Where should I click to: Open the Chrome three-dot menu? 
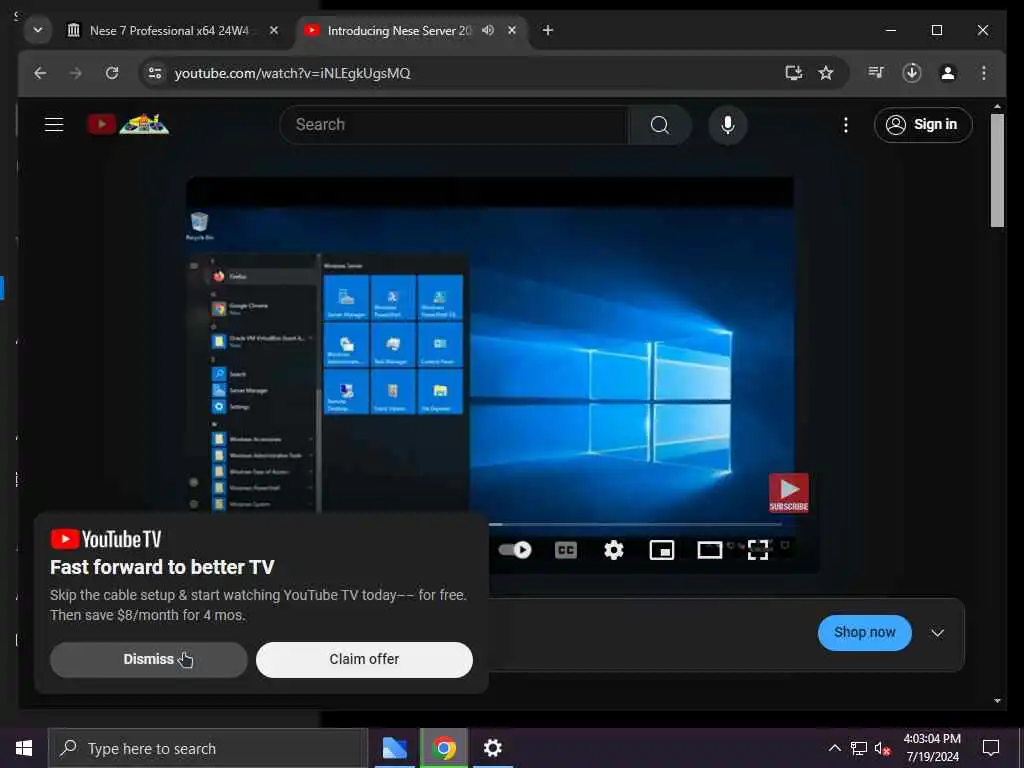(x=984, y=73)
